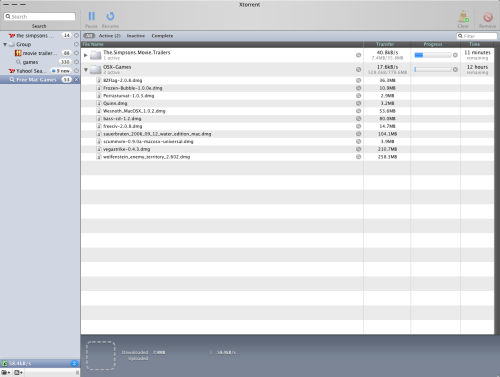The width and height of the screenshot is (500, 377).
Task: Remove the simpsons search via its X icon
Action: coord(76,35)
